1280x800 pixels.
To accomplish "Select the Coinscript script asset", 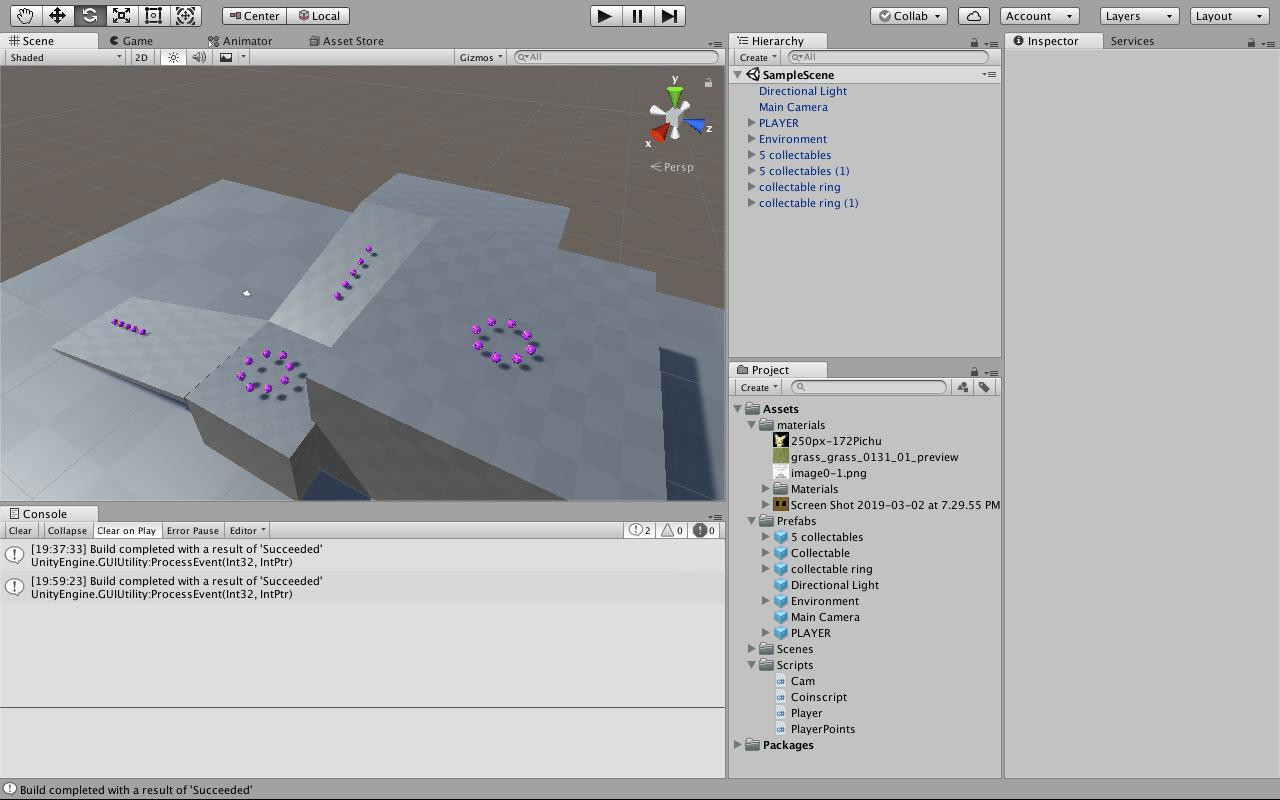I will coord(819,697).
